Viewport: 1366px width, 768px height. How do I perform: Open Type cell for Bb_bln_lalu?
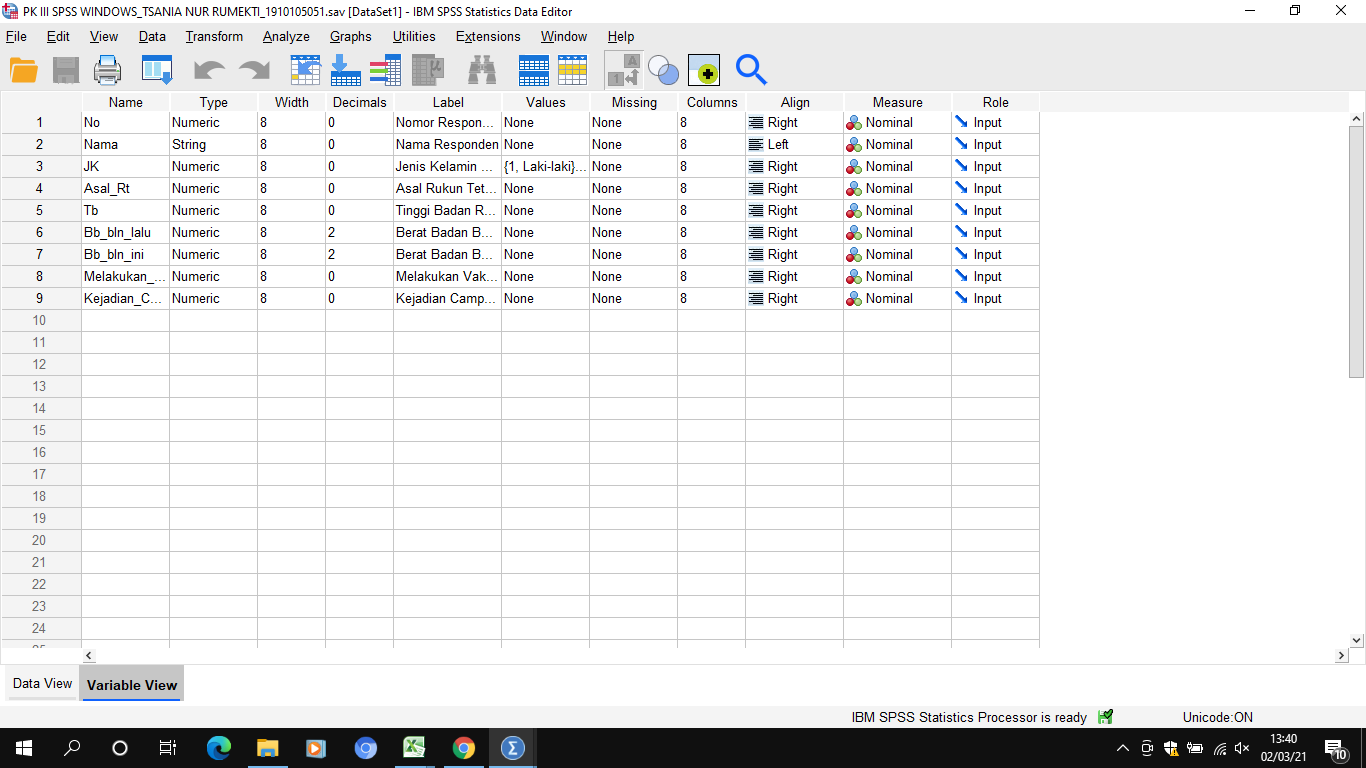click(x=213, y=233)
